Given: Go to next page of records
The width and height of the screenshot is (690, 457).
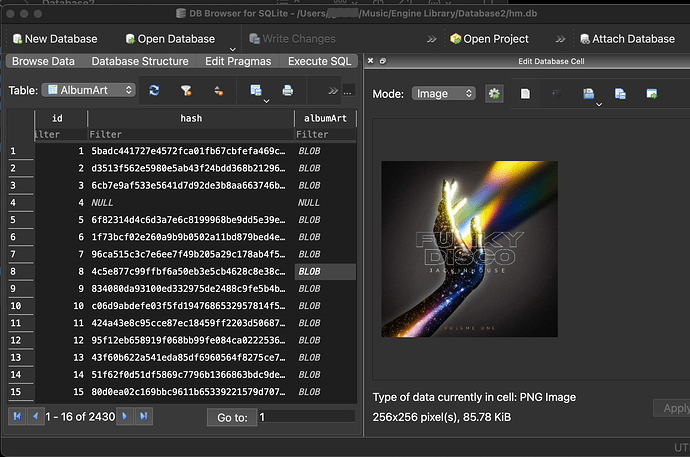Looking at the screenshot, I should pos(125,416).
